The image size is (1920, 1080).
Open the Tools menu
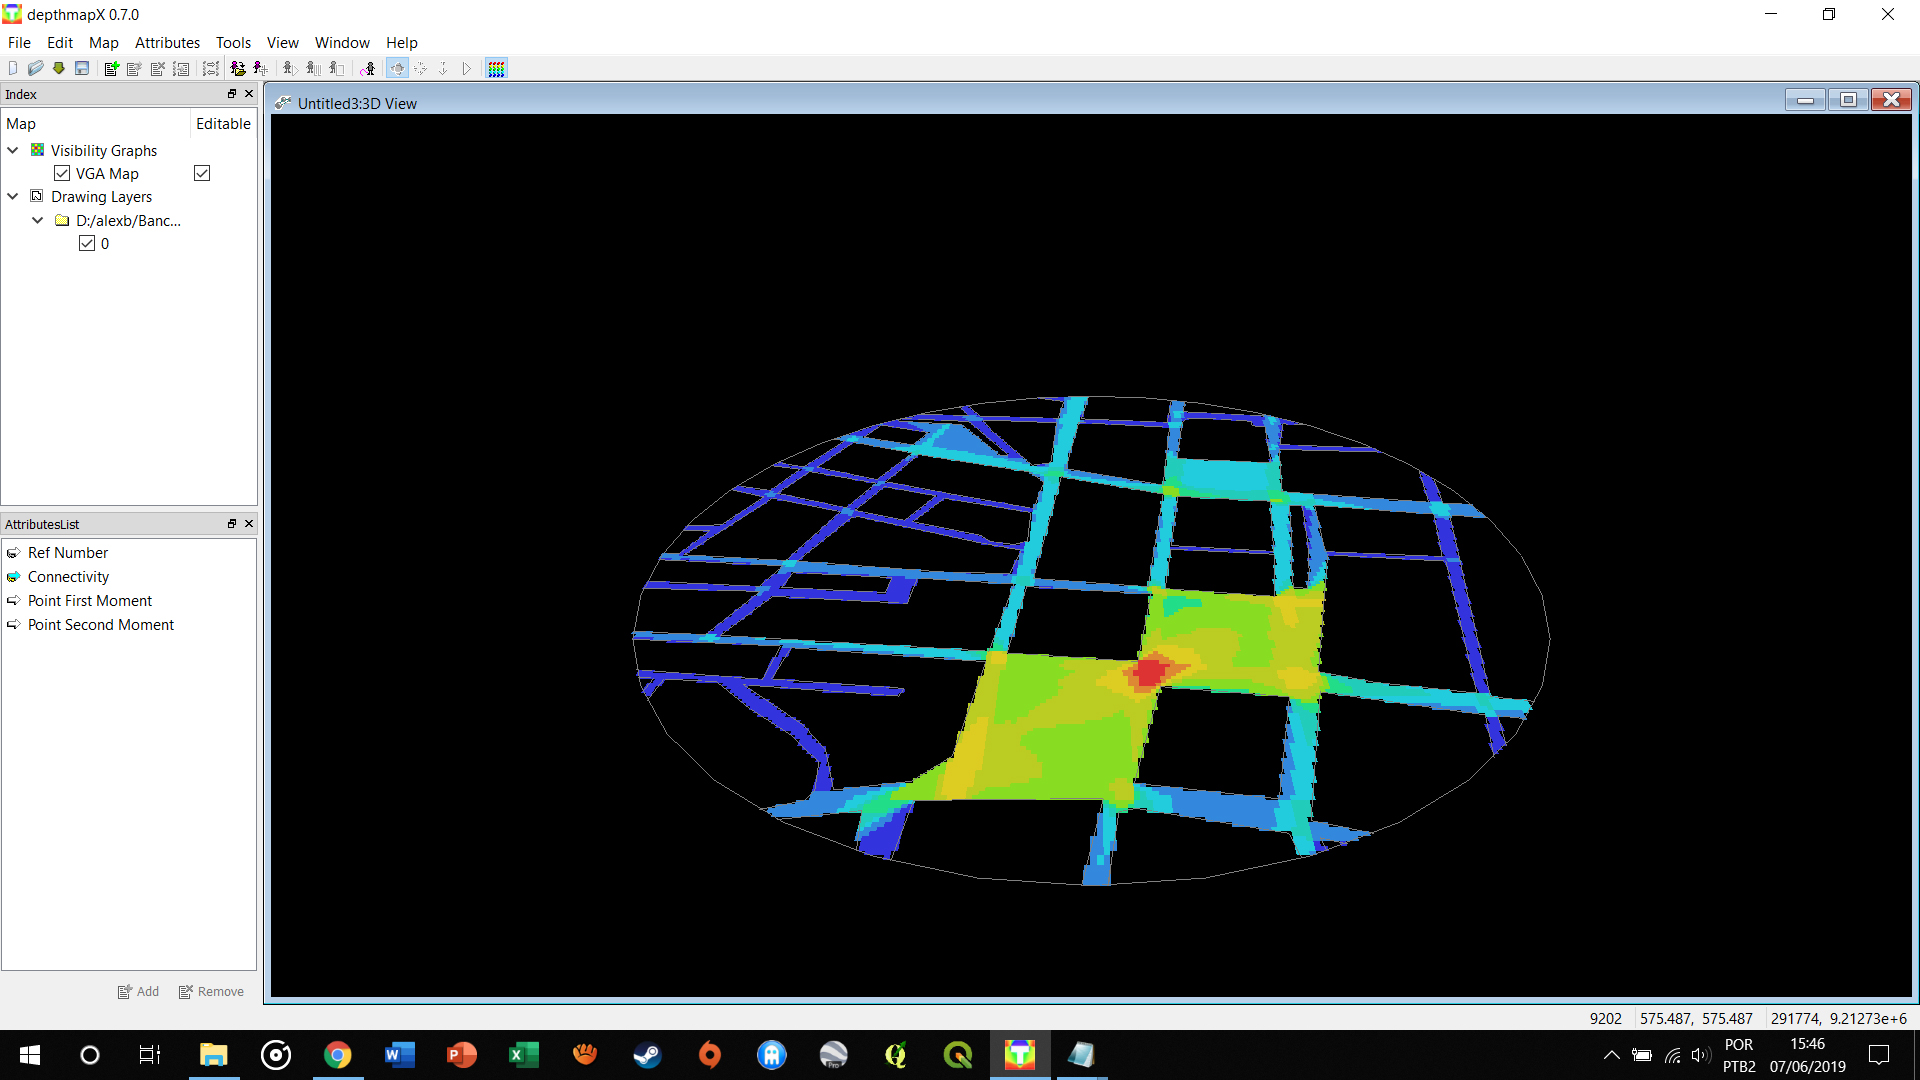[x=233, y=42]
